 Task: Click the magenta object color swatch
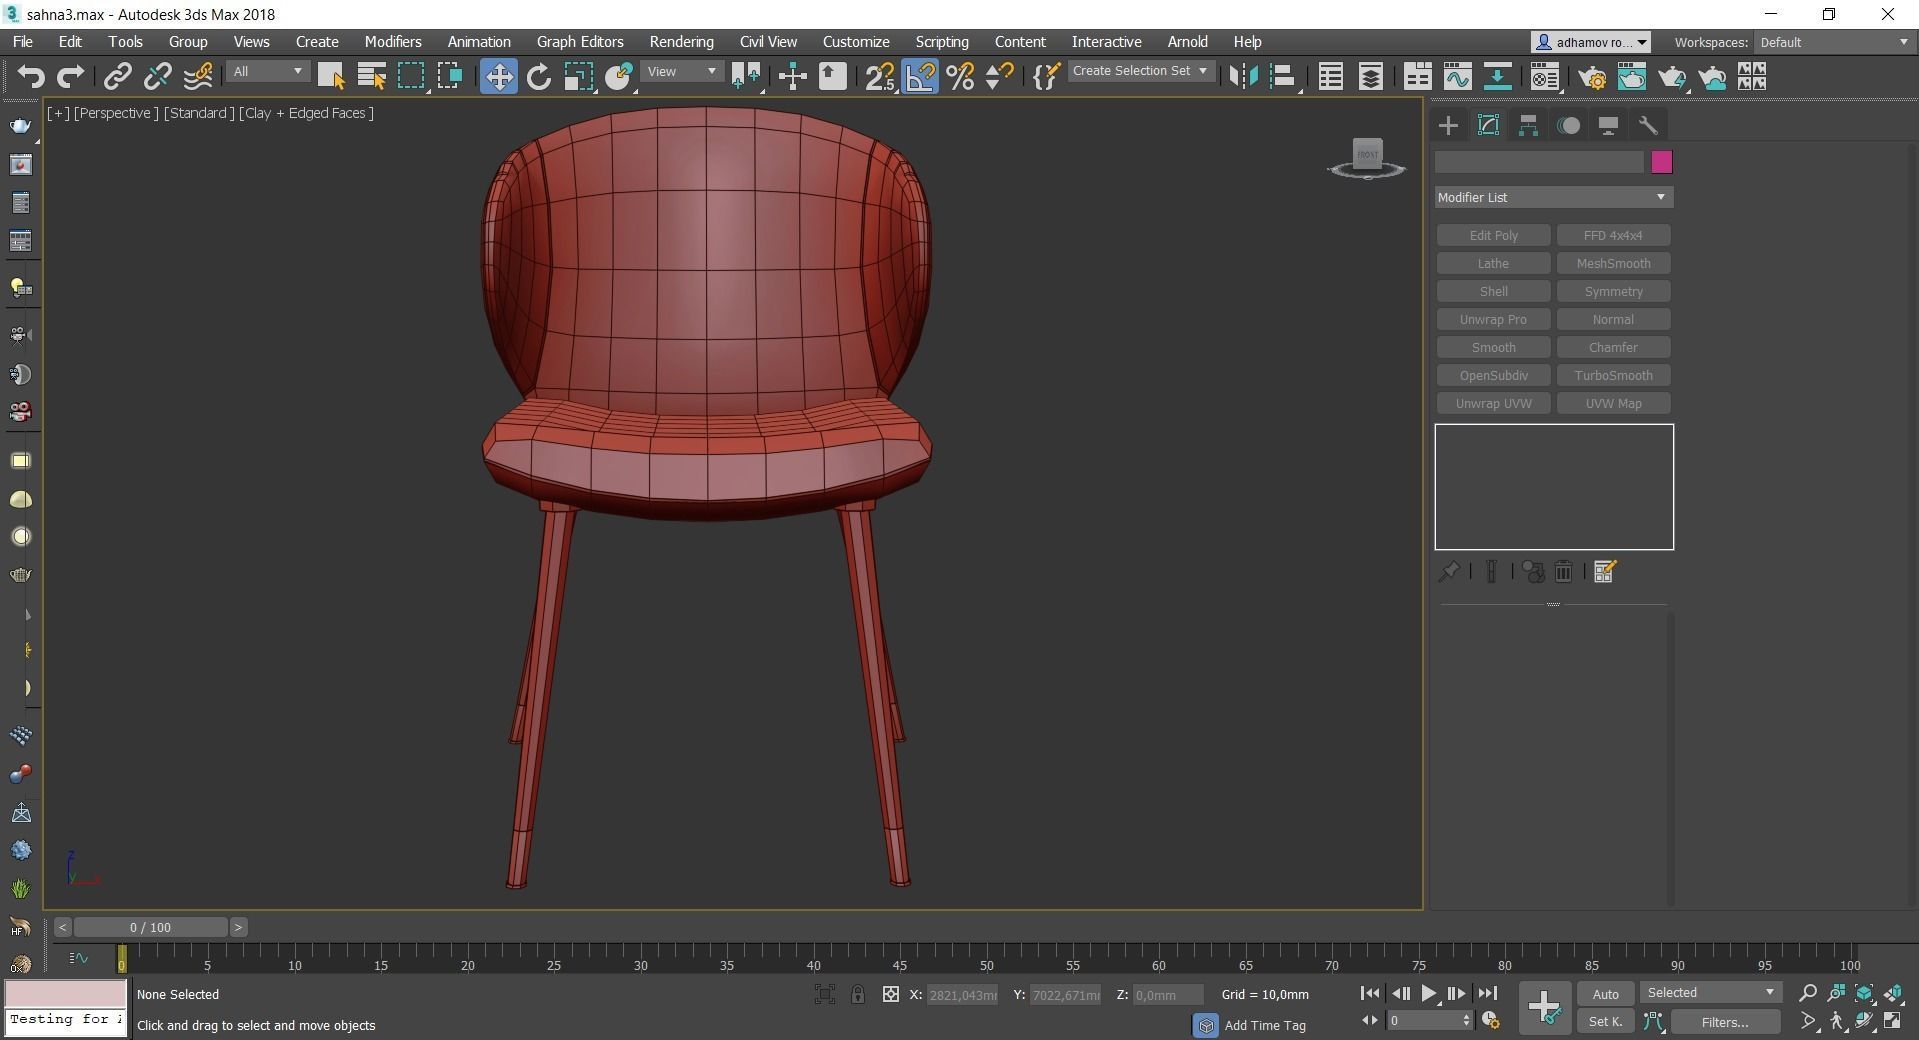point(1661,162)
